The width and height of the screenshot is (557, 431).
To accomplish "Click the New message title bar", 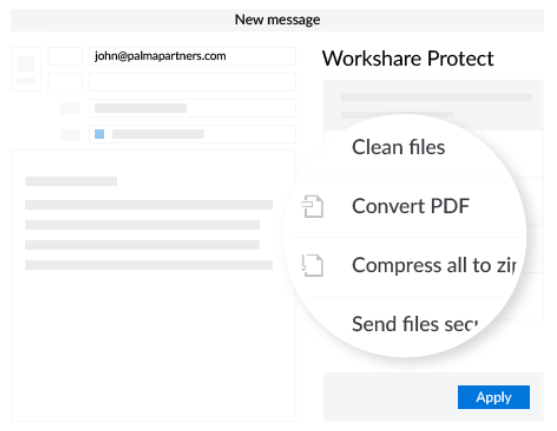I will tap(277, 20).
